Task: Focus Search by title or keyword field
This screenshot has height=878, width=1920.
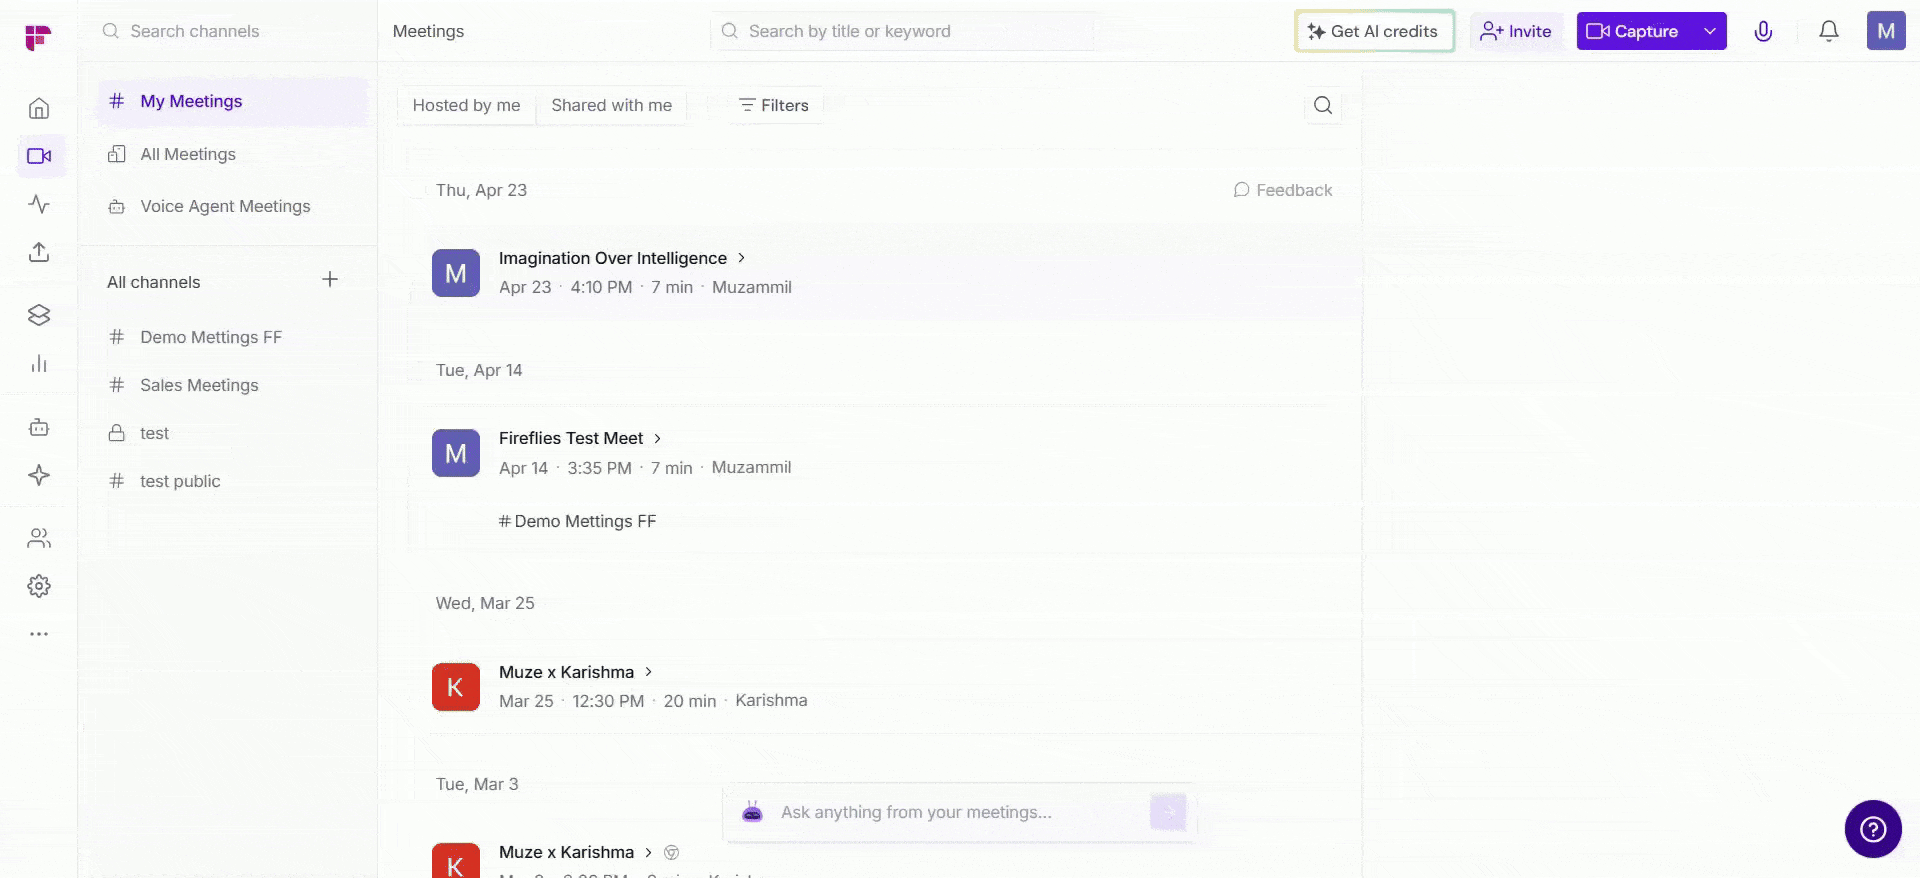Action: coord(902,31)
